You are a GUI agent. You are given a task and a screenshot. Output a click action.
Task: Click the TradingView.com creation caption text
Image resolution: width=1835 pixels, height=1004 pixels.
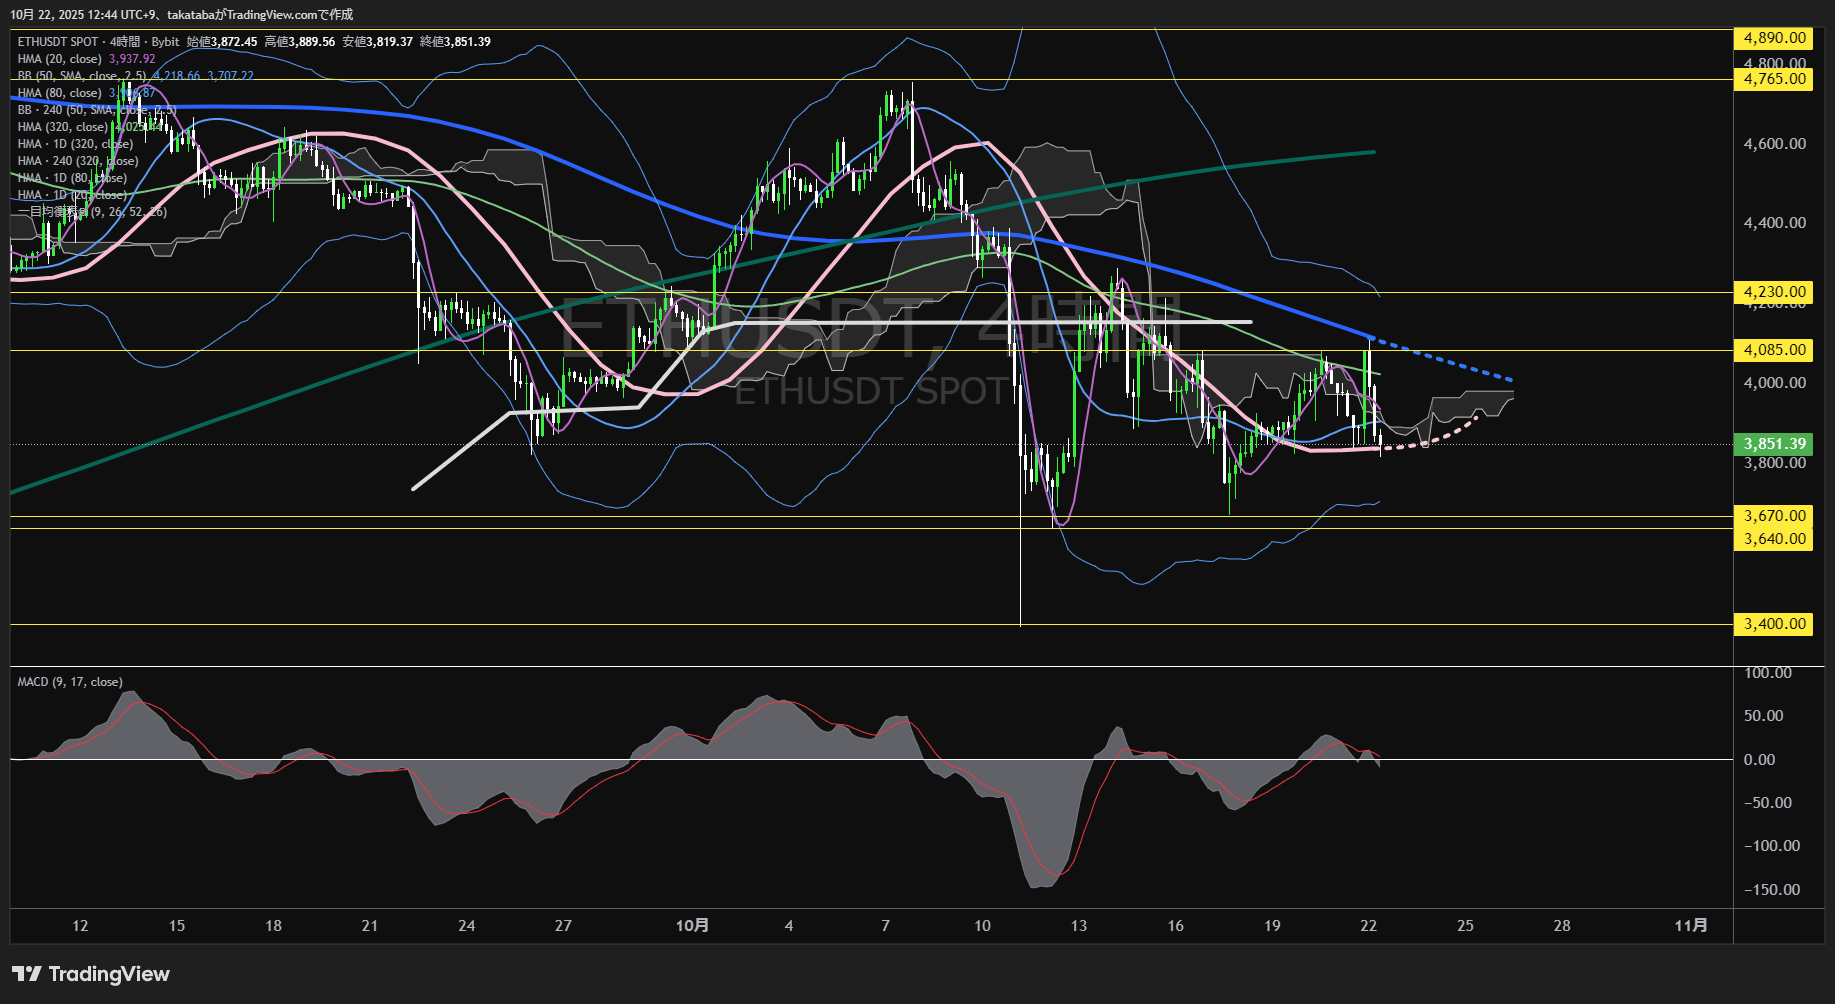click(x=181, y=14)
